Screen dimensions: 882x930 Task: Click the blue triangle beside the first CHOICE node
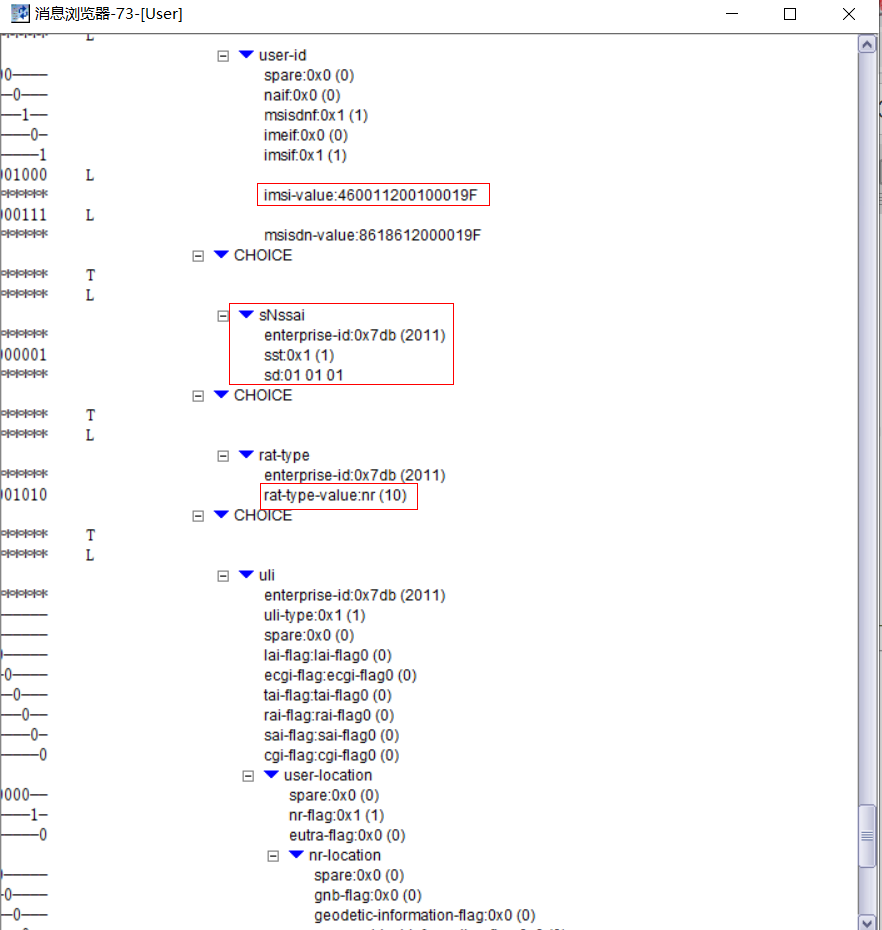[220, 255]
